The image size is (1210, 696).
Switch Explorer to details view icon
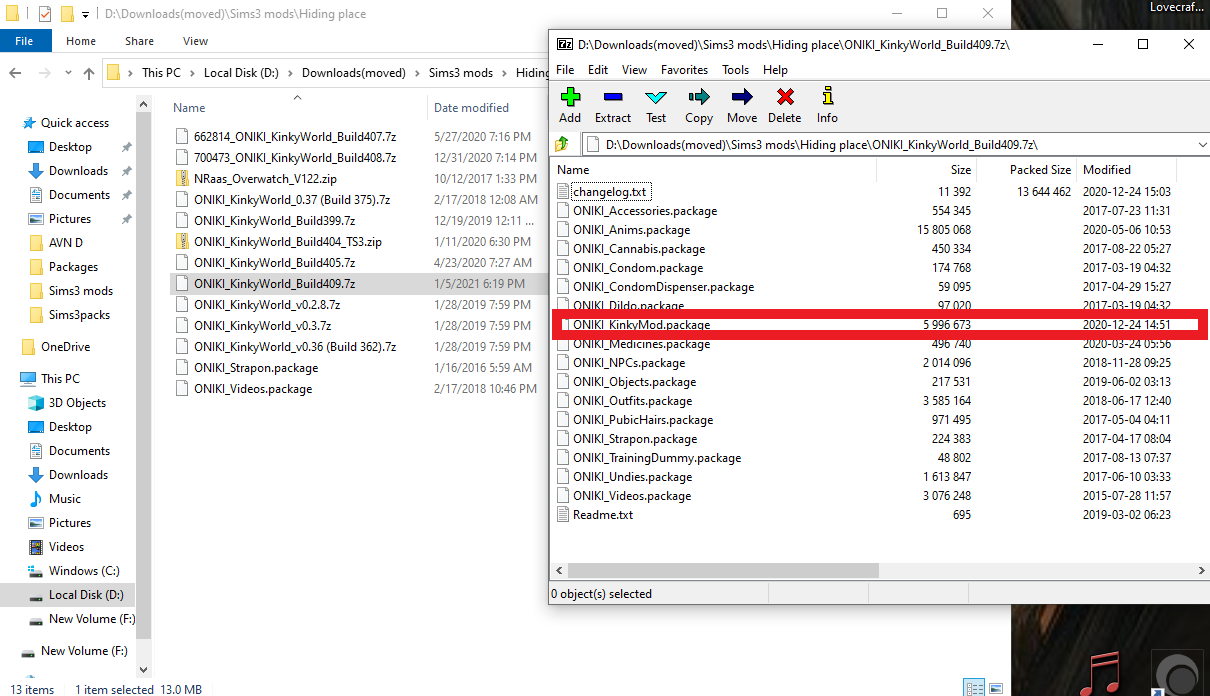coord(973,688)
